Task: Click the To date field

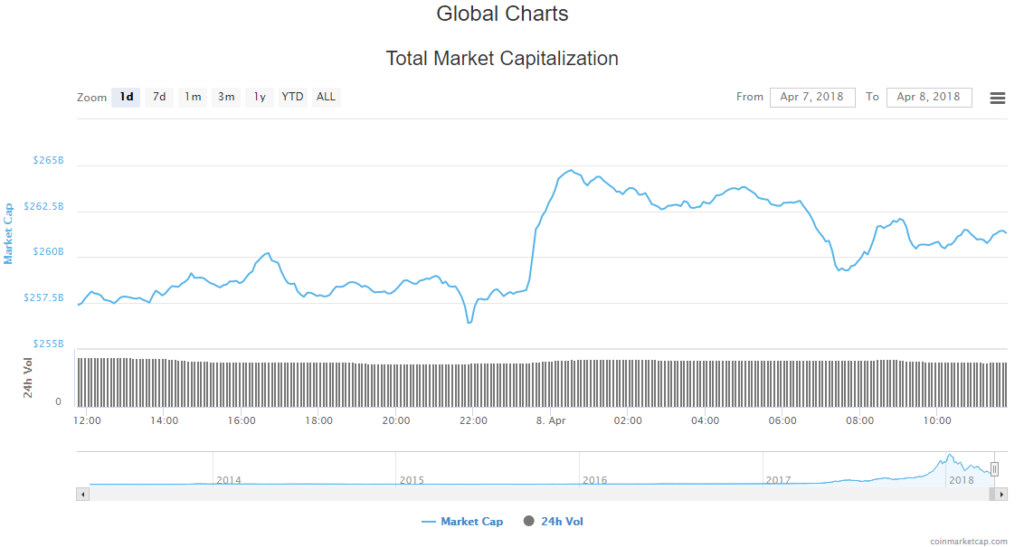Action: 929,97
